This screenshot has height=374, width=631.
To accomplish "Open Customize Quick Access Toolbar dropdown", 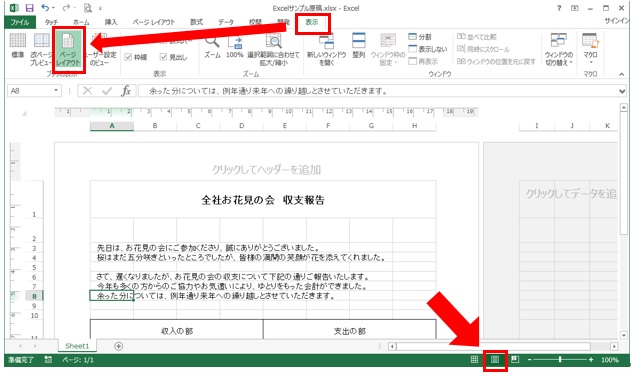I will tap(100, 8).
